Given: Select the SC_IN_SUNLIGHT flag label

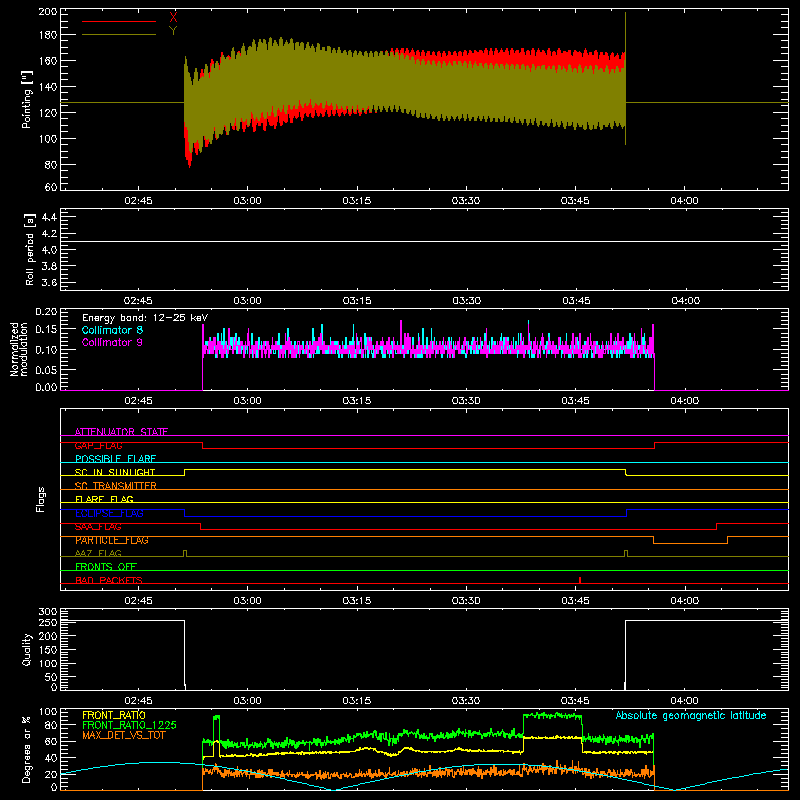Looking at the screenshot, I should click(115, 472).
